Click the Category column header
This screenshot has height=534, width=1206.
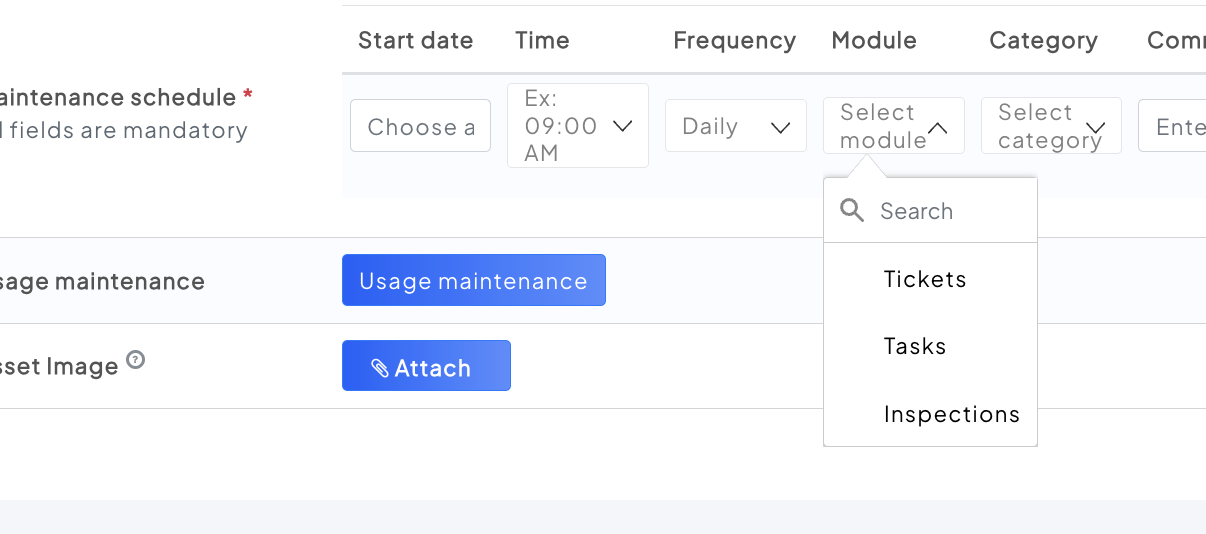[1043, 40]
